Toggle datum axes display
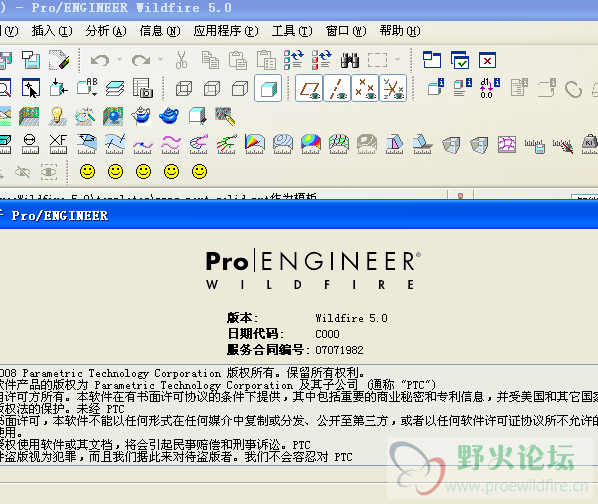This screenshot has height=504, width=598. click(x=337, y=89)
